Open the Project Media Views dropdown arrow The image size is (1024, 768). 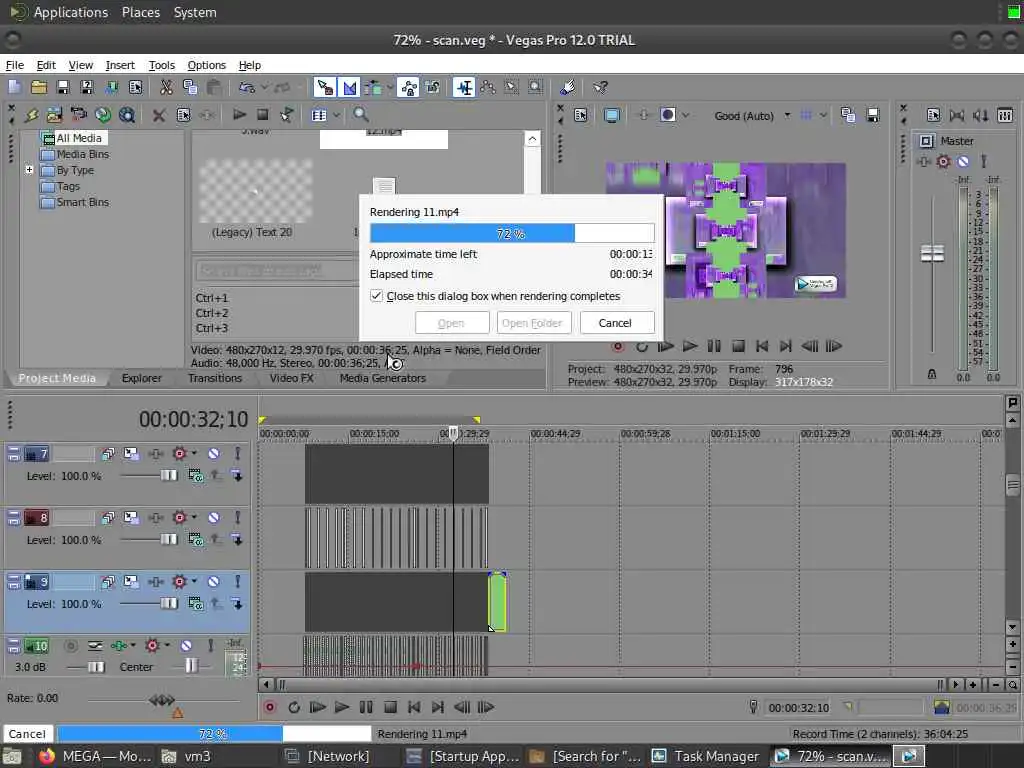click(x=336, y=116)
